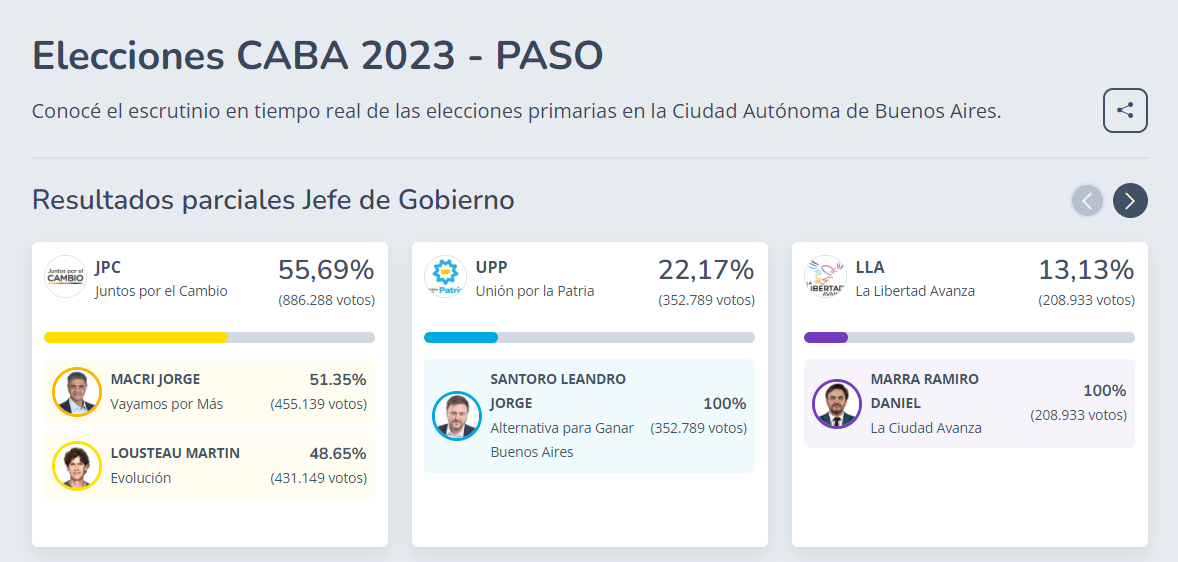Select the MACRI JORGE candidate name
1178x562 pixels.
(155, 380)
